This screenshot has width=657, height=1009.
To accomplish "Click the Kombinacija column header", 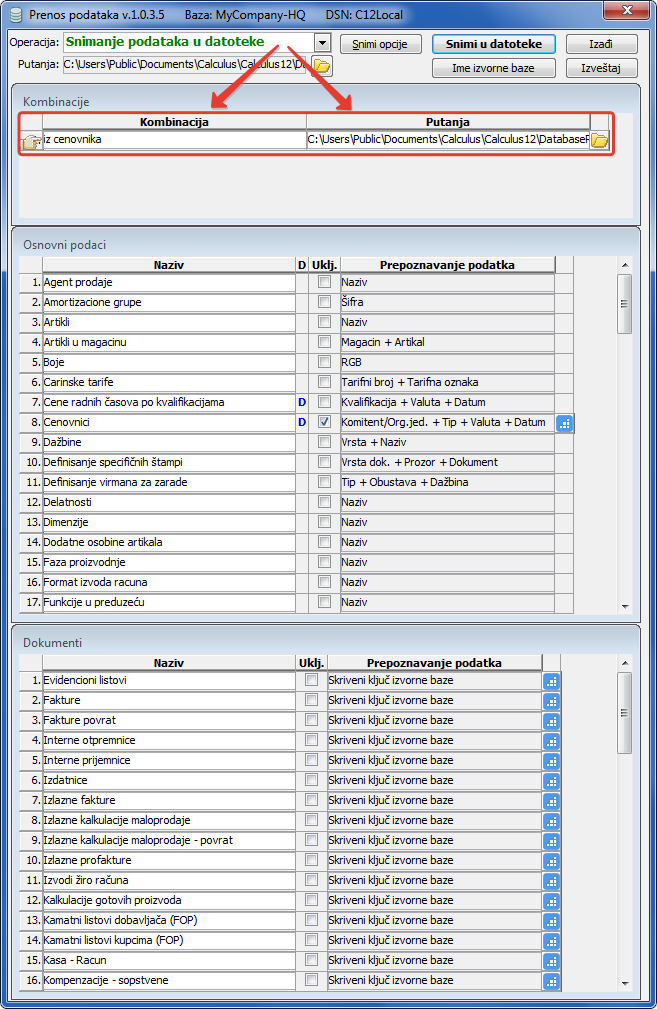I will click(174, 122).
